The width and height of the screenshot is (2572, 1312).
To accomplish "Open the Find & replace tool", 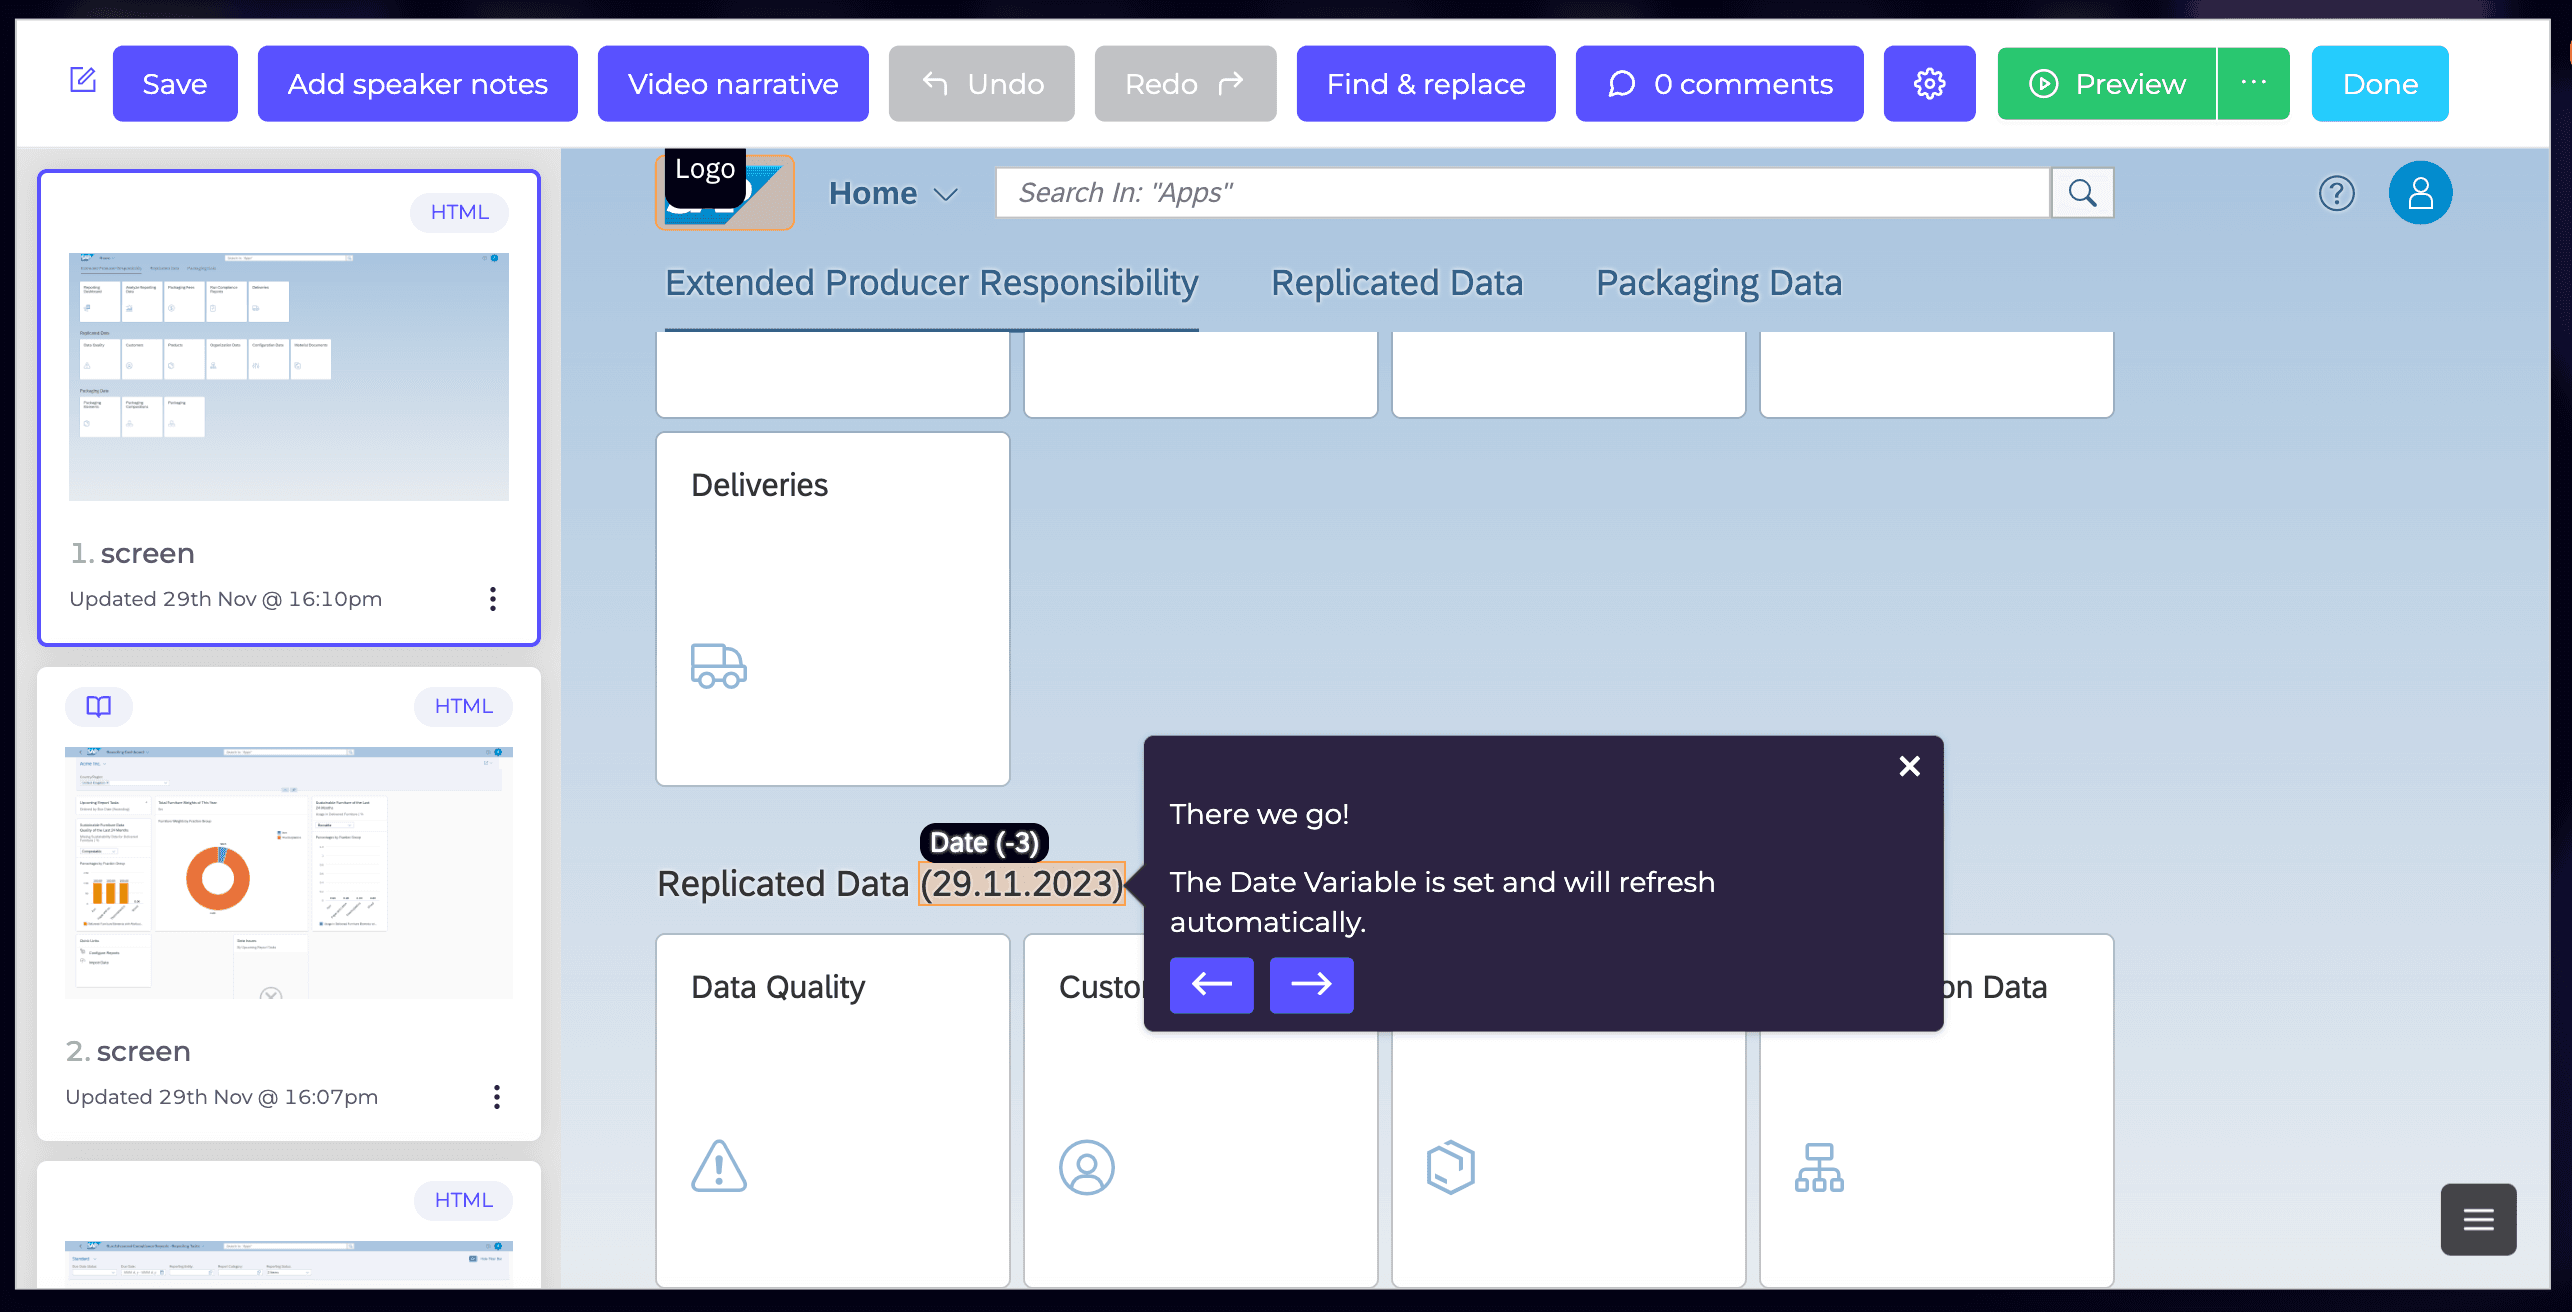I will (x=1426, y=84).
